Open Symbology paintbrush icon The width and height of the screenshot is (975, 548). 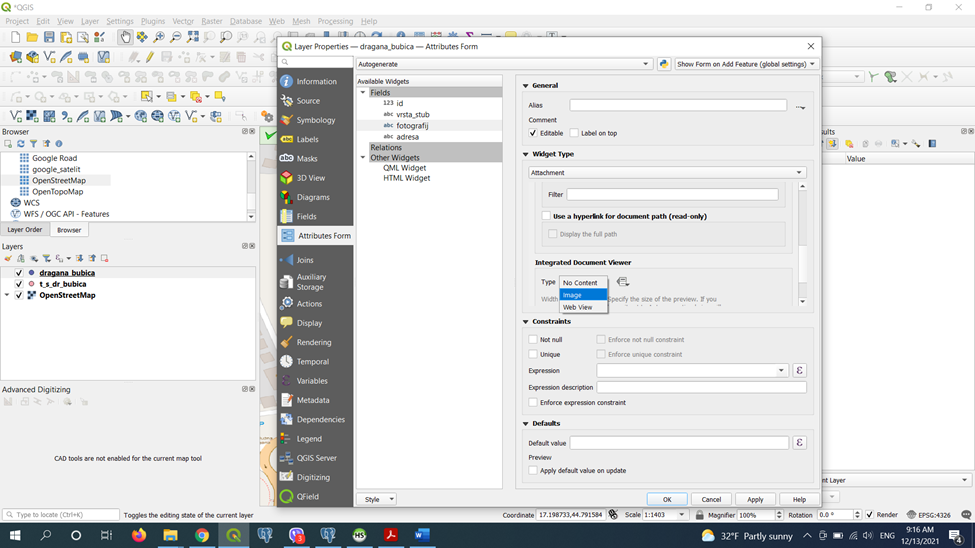tap(286, 120)
